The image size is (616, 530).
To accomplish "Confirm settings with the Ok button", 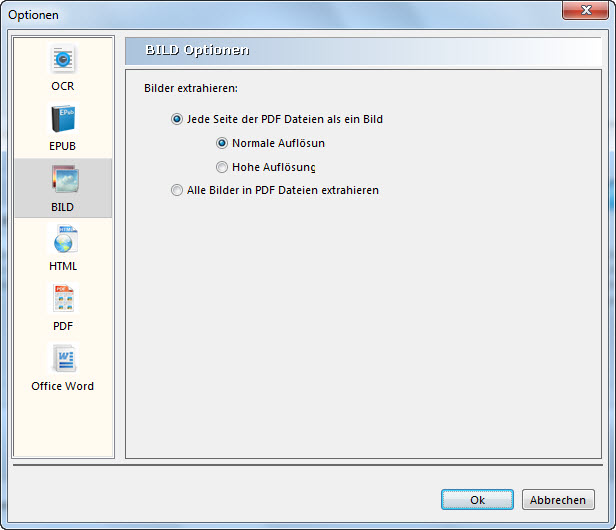I will (477, 500).
